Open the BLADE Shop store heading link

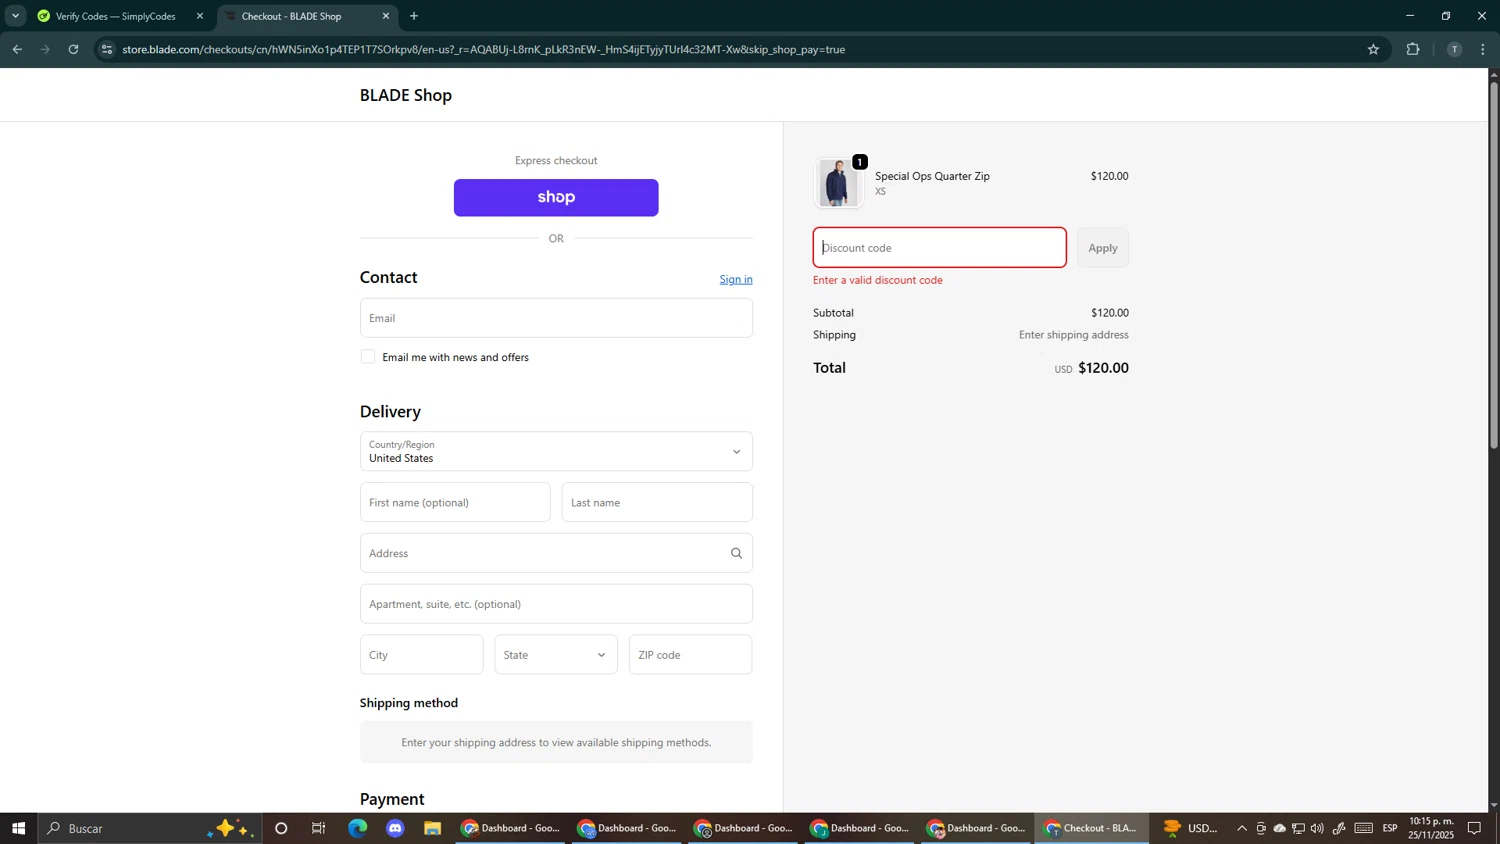pyautogui.click(x=406, y=95)
